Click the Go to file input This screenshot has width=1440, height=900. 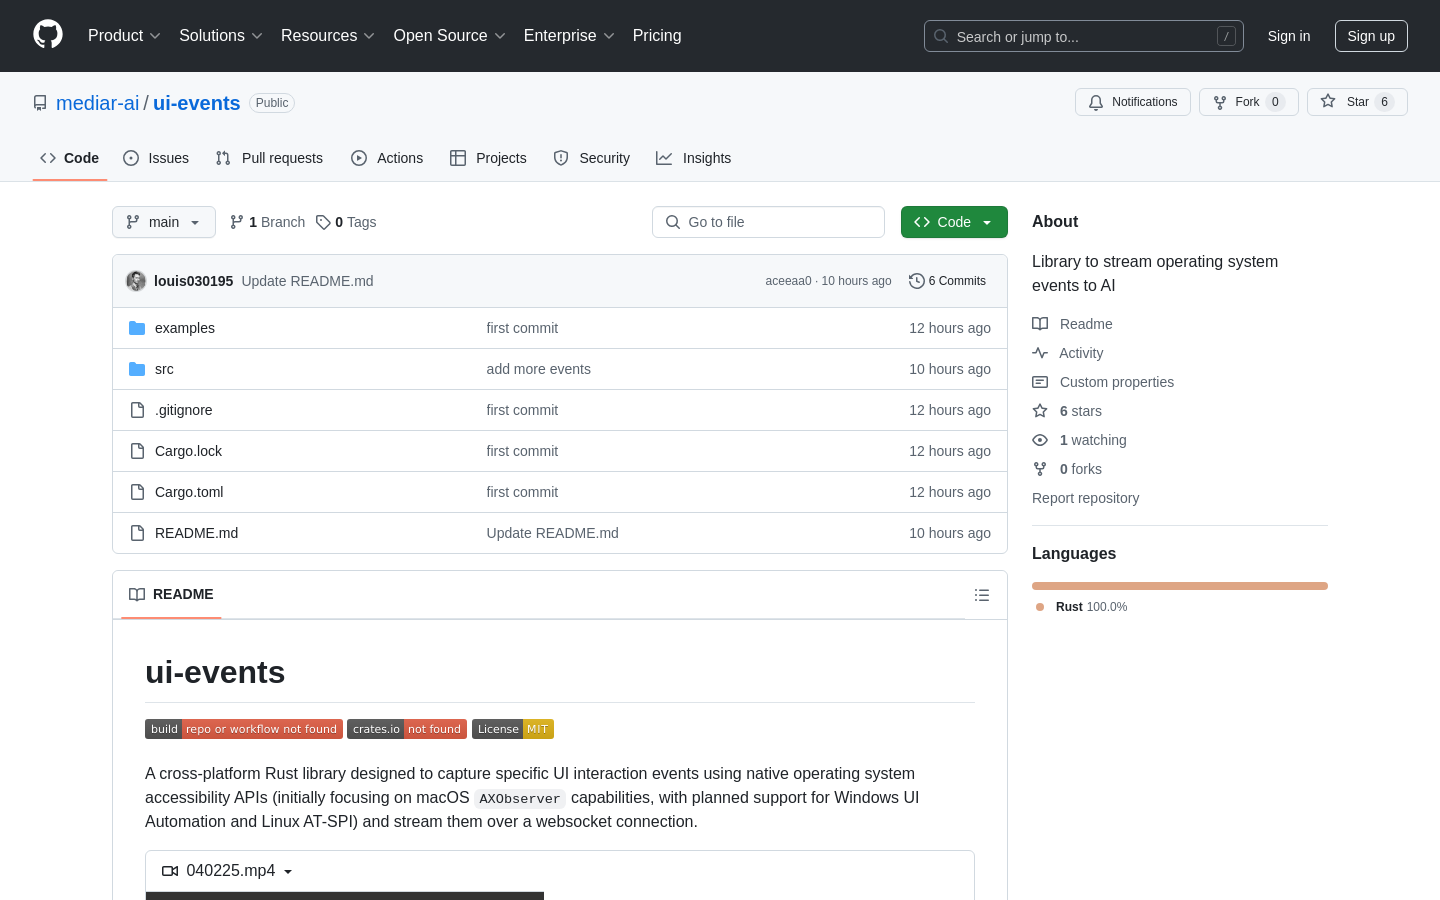[x=768, y=222]
